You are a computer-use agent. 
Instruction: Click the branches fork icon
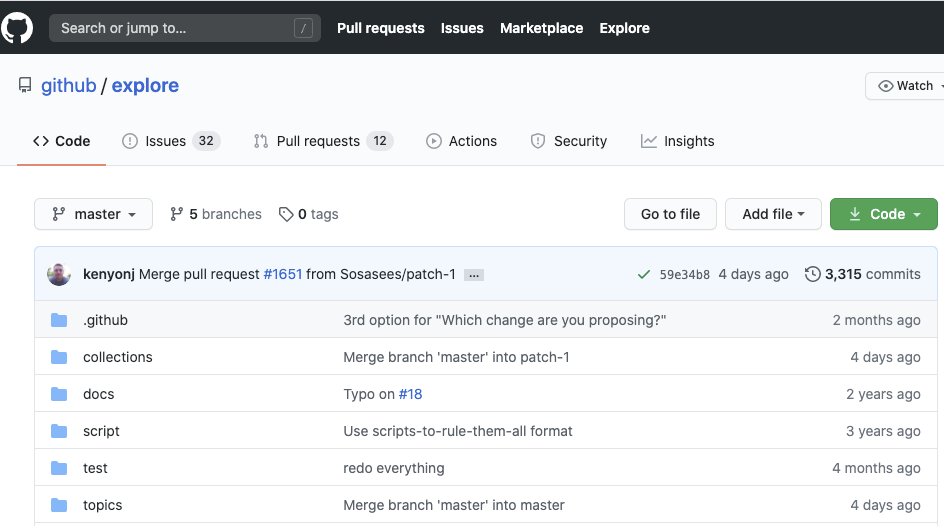tap(177, 214)
